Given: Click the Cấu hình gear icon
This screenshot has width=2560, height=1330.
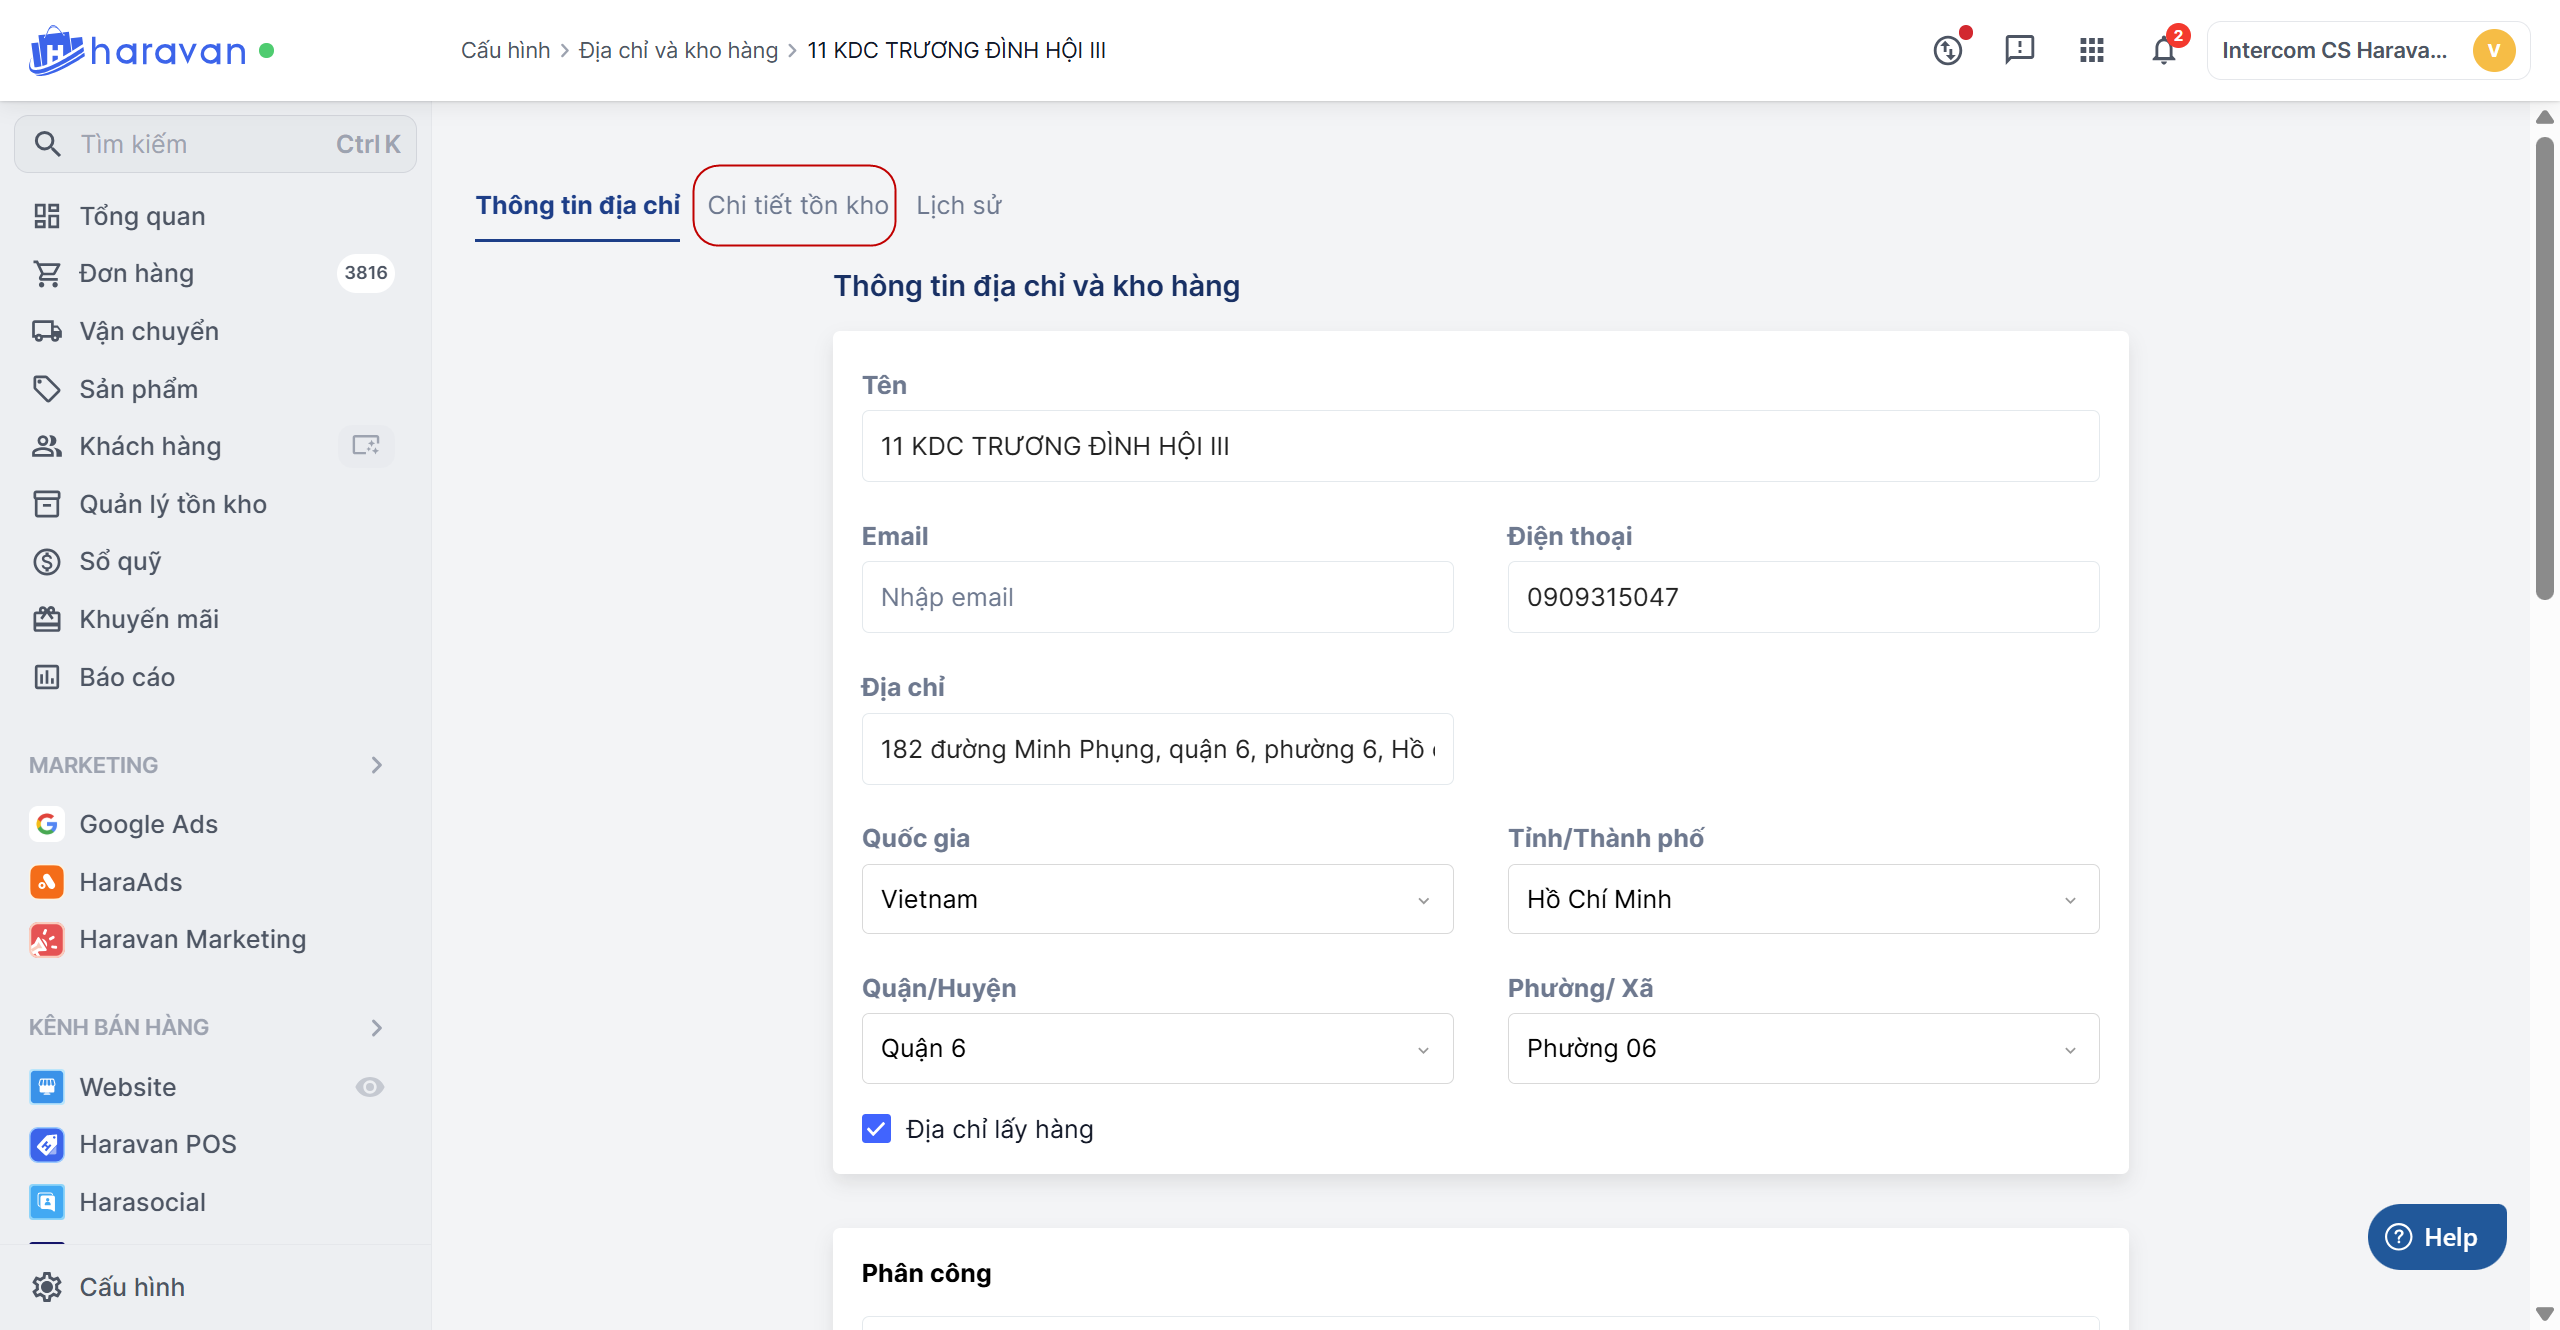Looking at the screenshot, I should point(47,1287).
